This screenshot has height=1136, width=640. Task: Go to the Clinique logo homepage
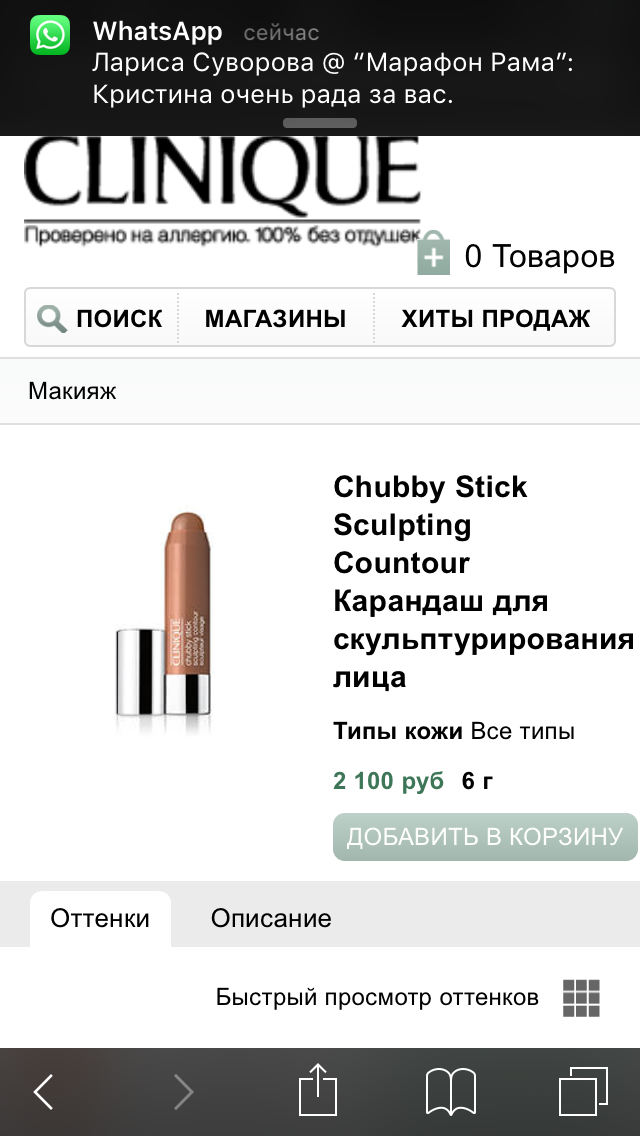222,190
